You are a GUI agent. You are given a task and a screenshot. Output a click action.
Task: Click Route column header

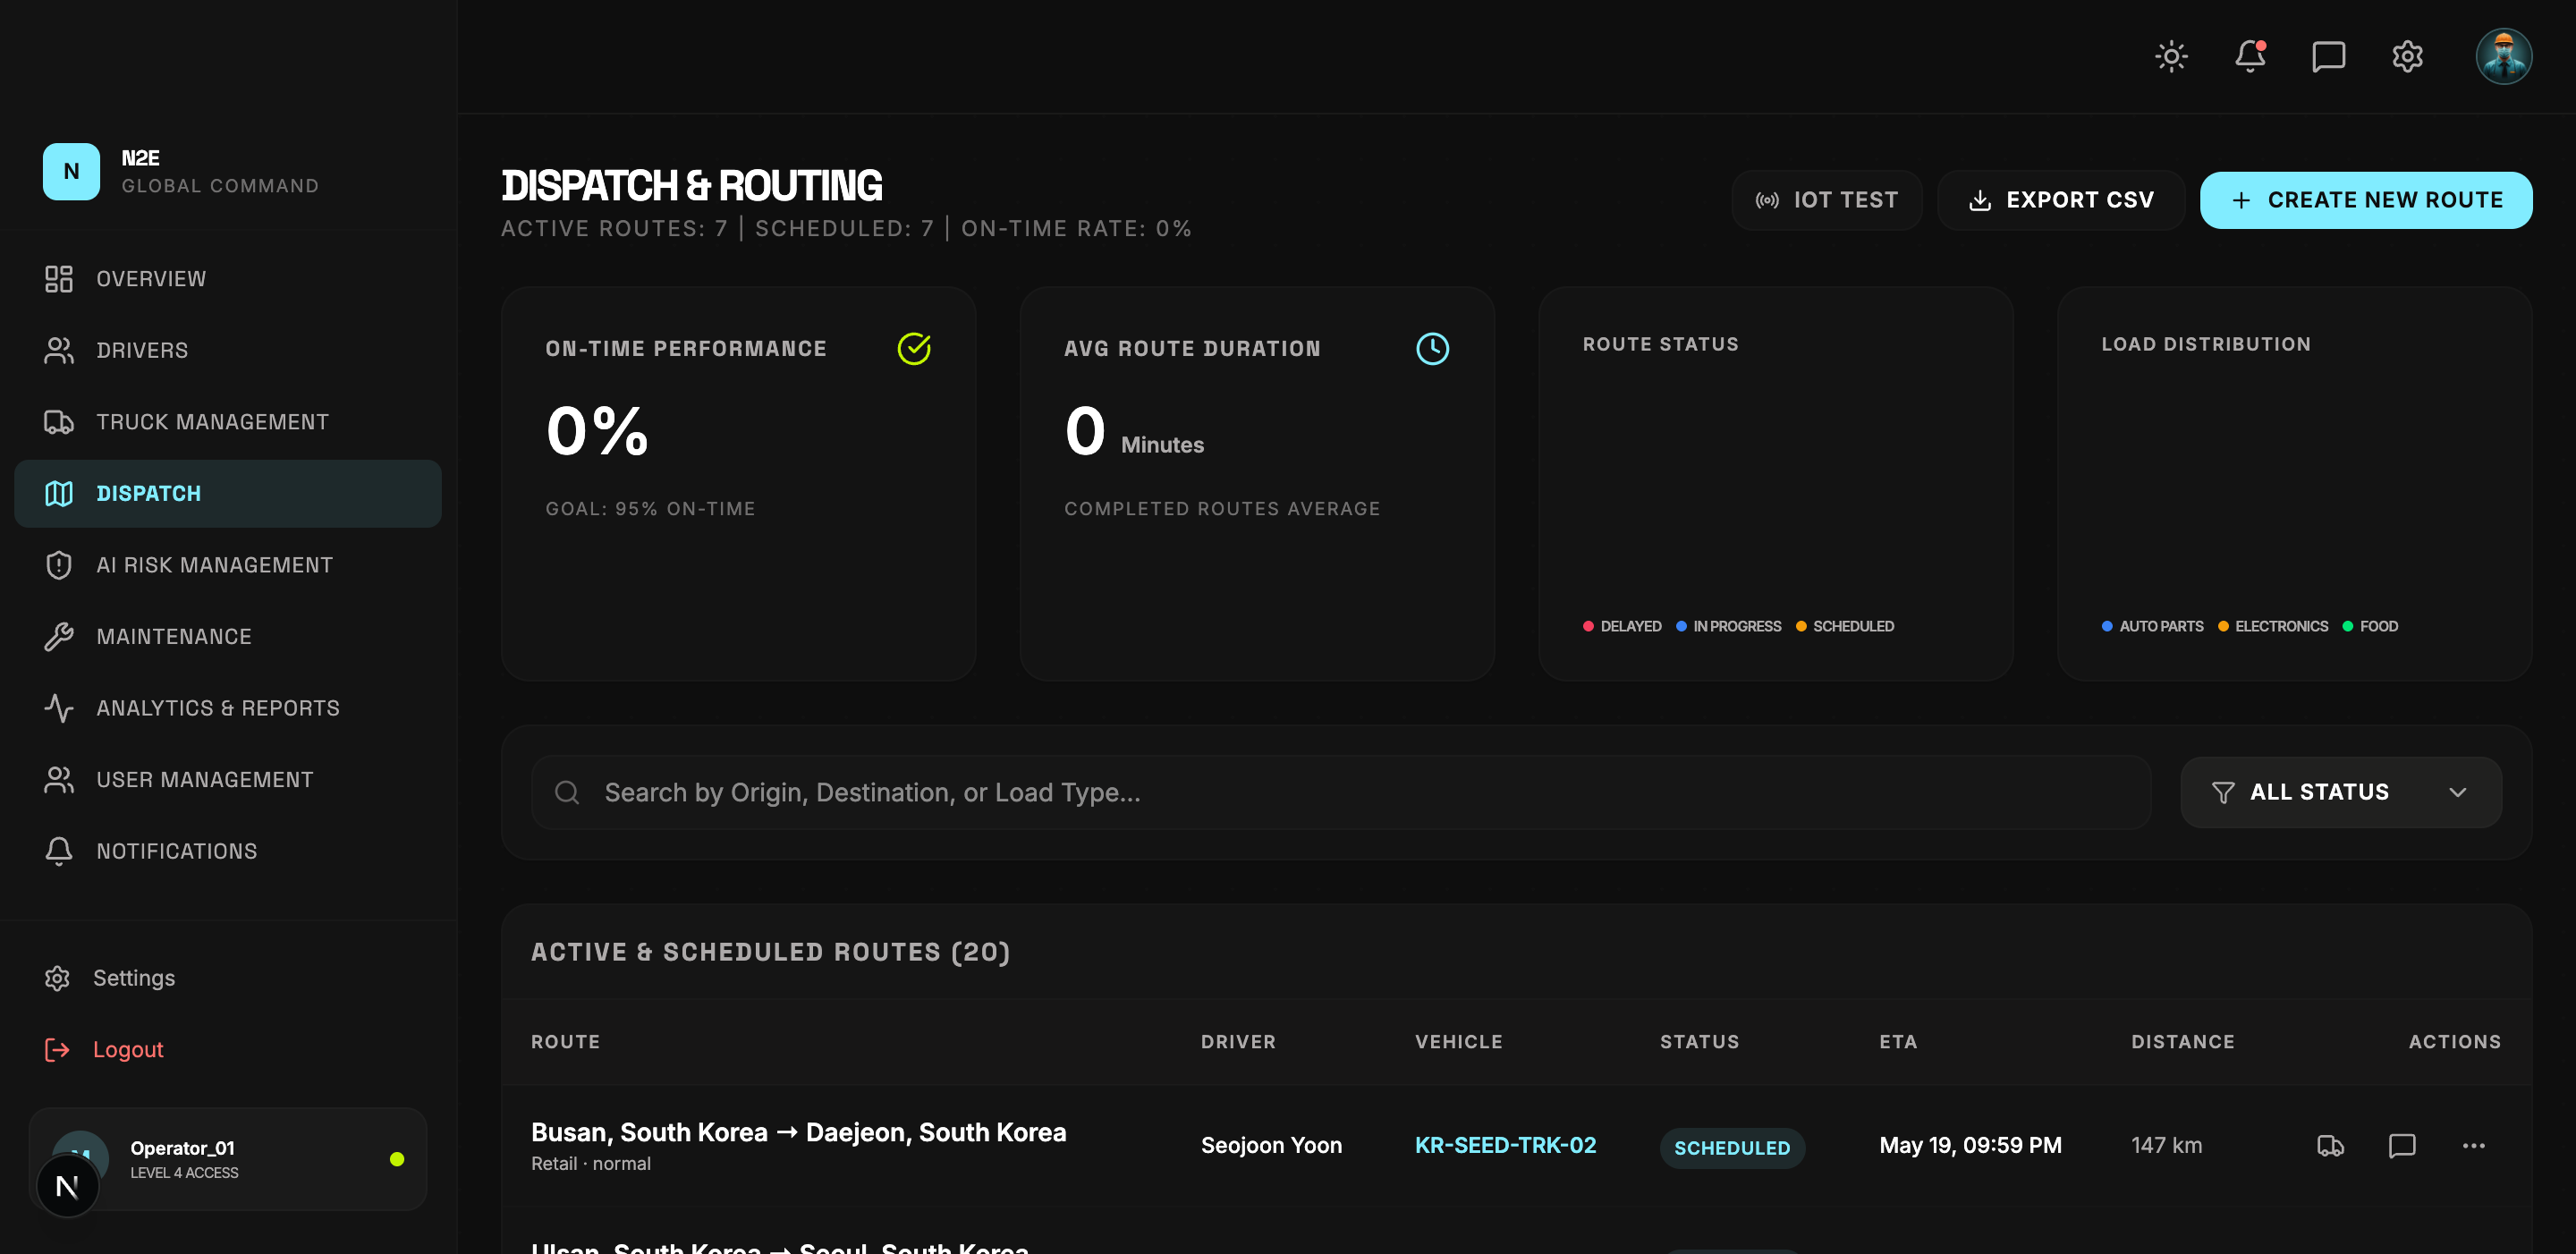(565, 1042)
